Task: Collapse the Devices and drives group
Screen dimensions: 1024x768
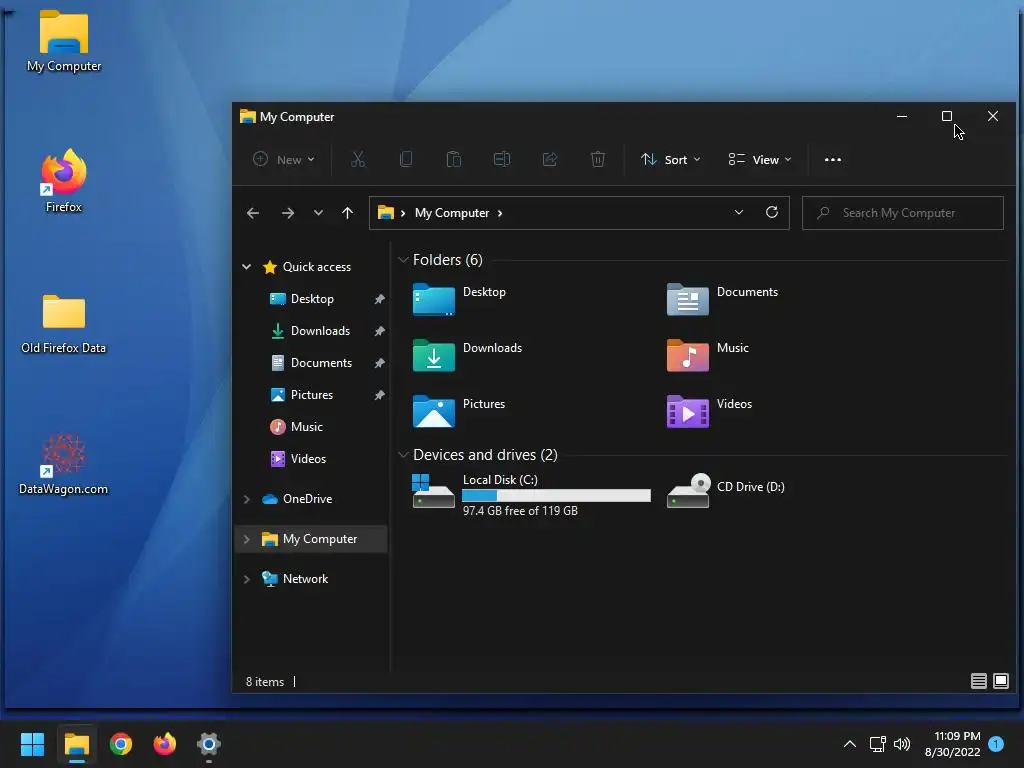Action: click(x=403, y=455)
